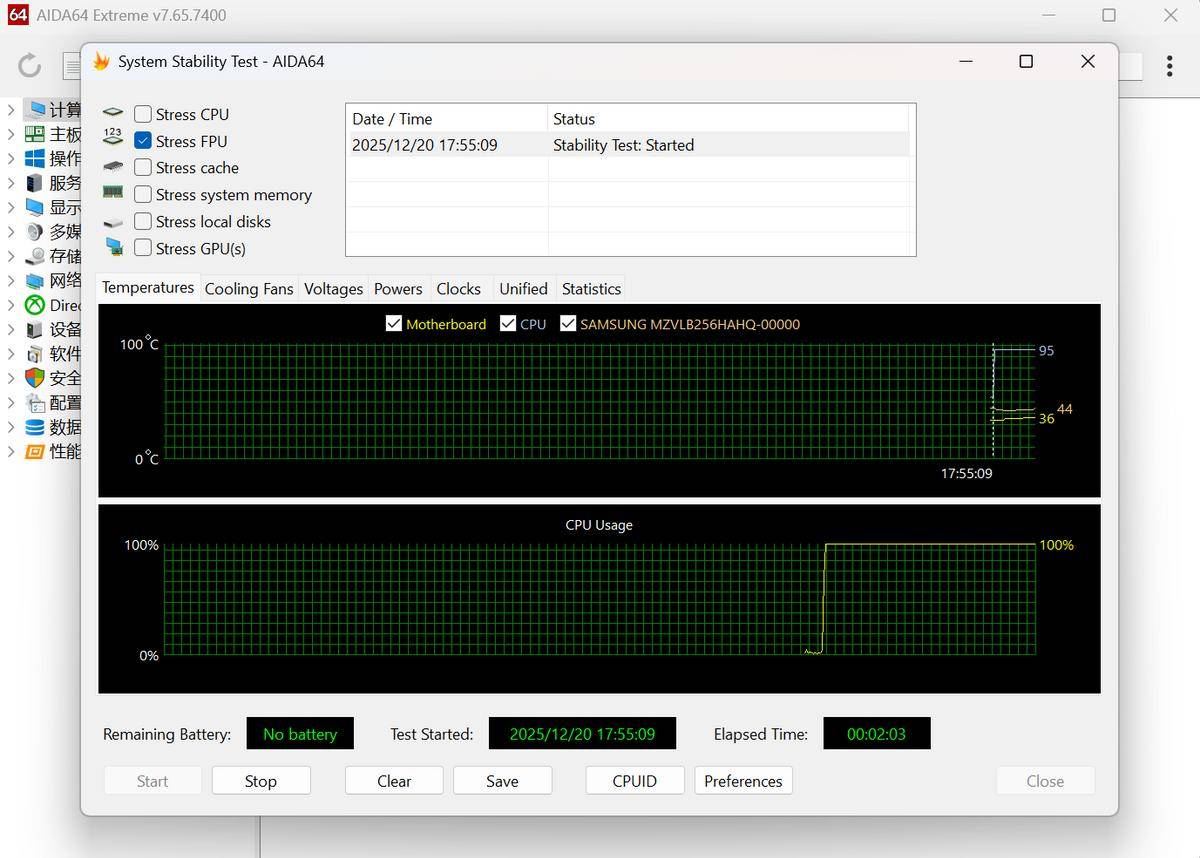Enable the Stress GPU(s) checkbox
1200x858 pixels.
143,248
